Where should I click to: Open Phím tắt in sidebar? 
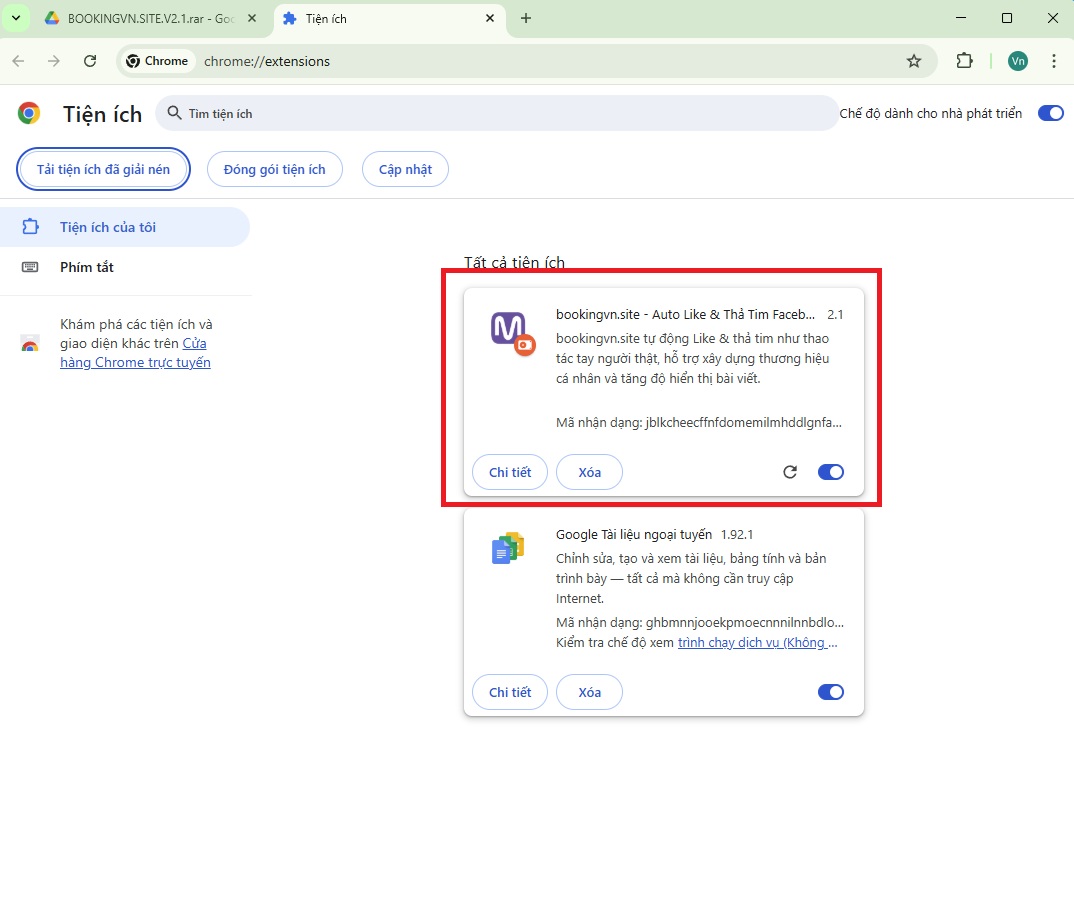point(87,267)
